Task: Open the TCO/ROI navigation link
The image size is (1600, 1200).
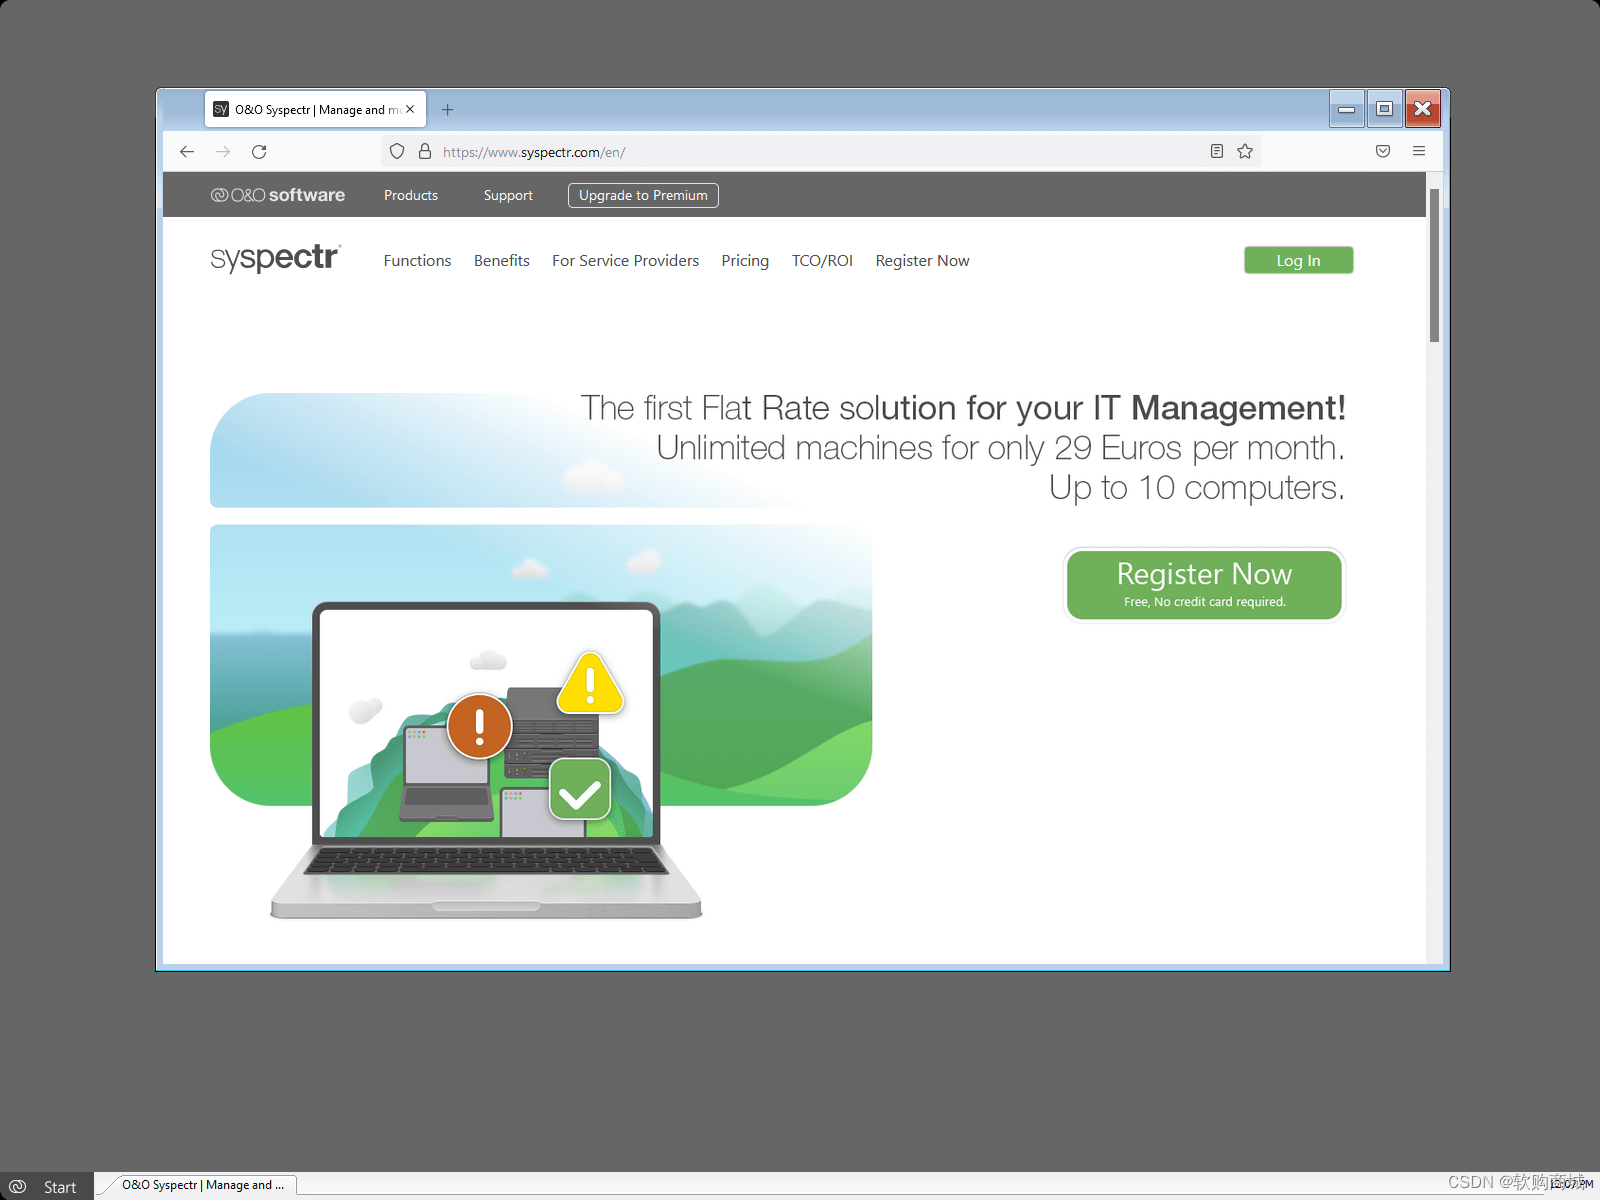Action: coord(822,260)
